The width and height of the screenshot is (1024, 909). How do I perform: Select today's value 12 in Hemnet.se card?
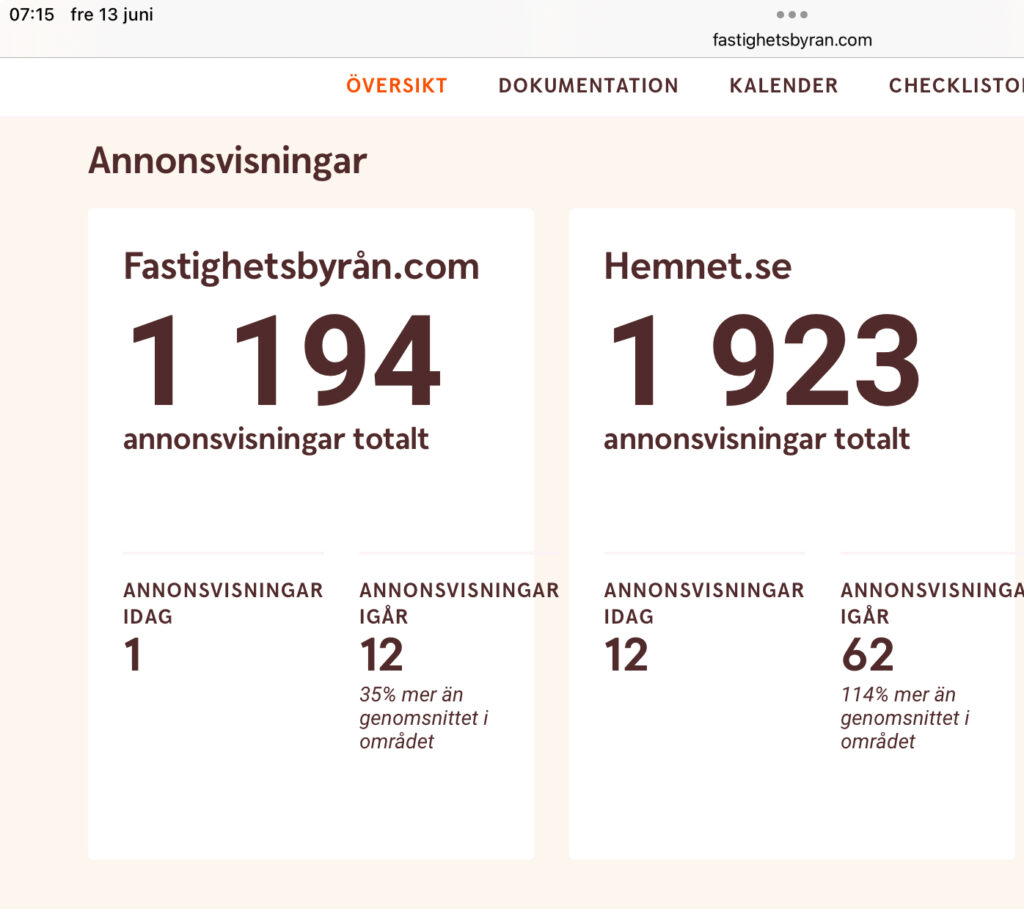coord(626,655)
